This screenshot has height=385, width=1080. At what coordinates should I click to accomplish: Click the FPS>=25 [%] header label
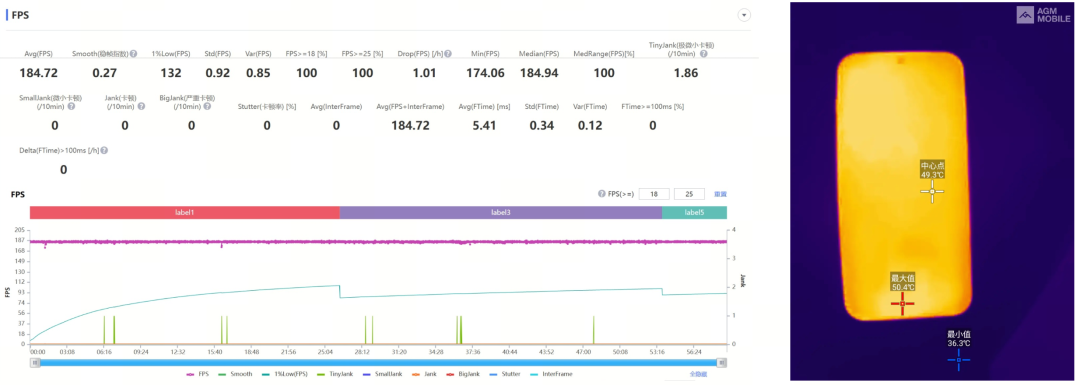pos(363,53)
